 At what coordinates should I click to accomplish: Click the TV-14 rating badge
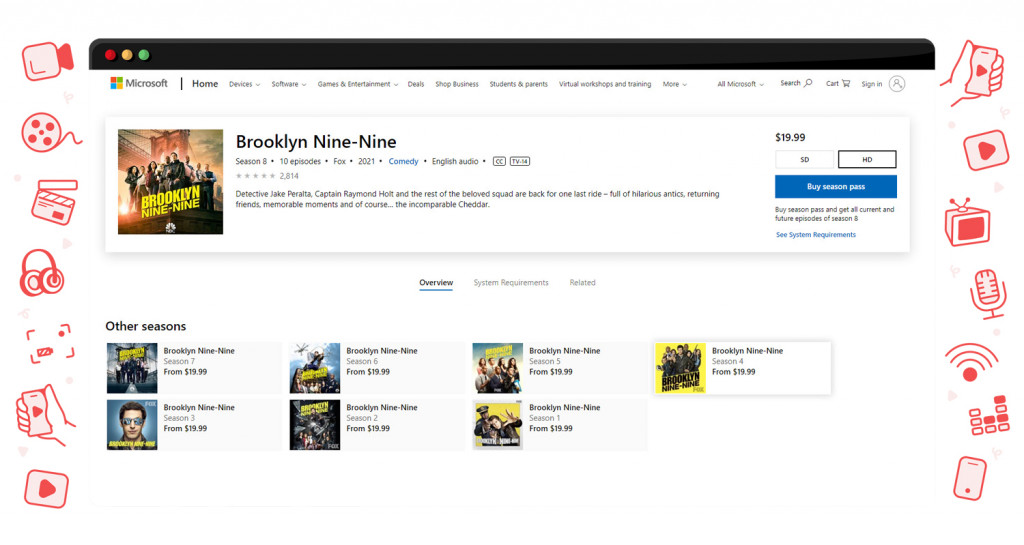(520, 161)
